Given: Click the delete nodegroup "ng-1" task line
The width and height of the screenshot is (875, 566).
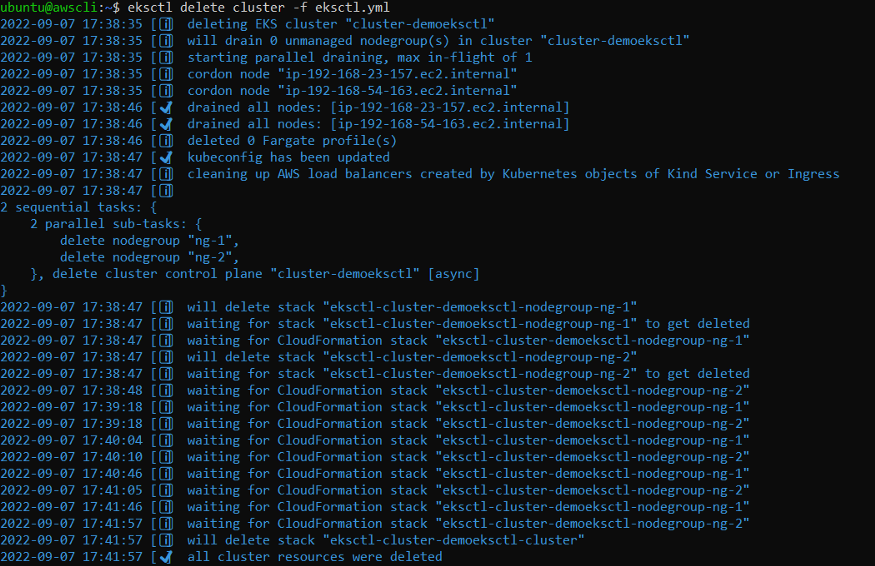Looking at the screenshot, I should (x=149, y=240).
